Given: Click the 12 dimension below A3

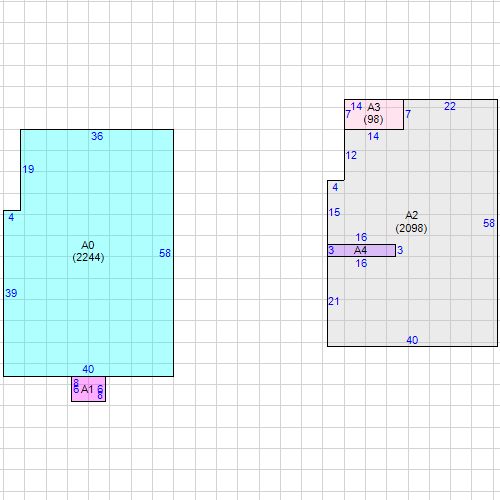Looking at the screenshot, I should click(x=351, y=155).
